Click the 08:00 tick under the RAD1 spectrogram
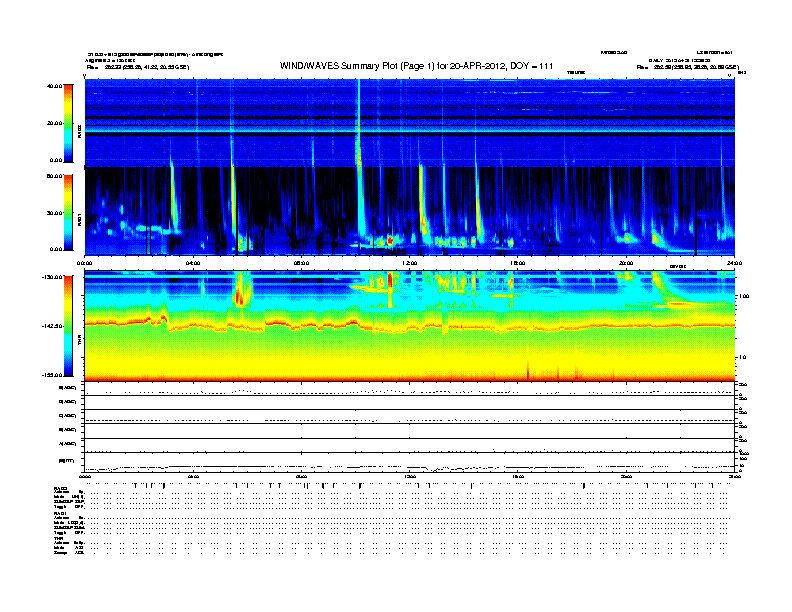Screen dimensions: 792x612 pos(301,263)
